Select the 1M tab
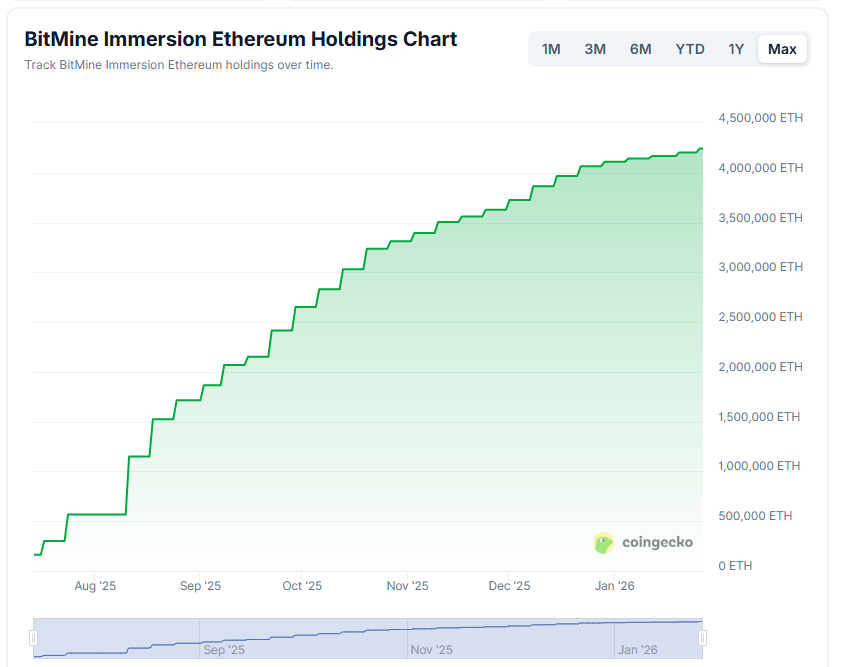 coord(551,48)
